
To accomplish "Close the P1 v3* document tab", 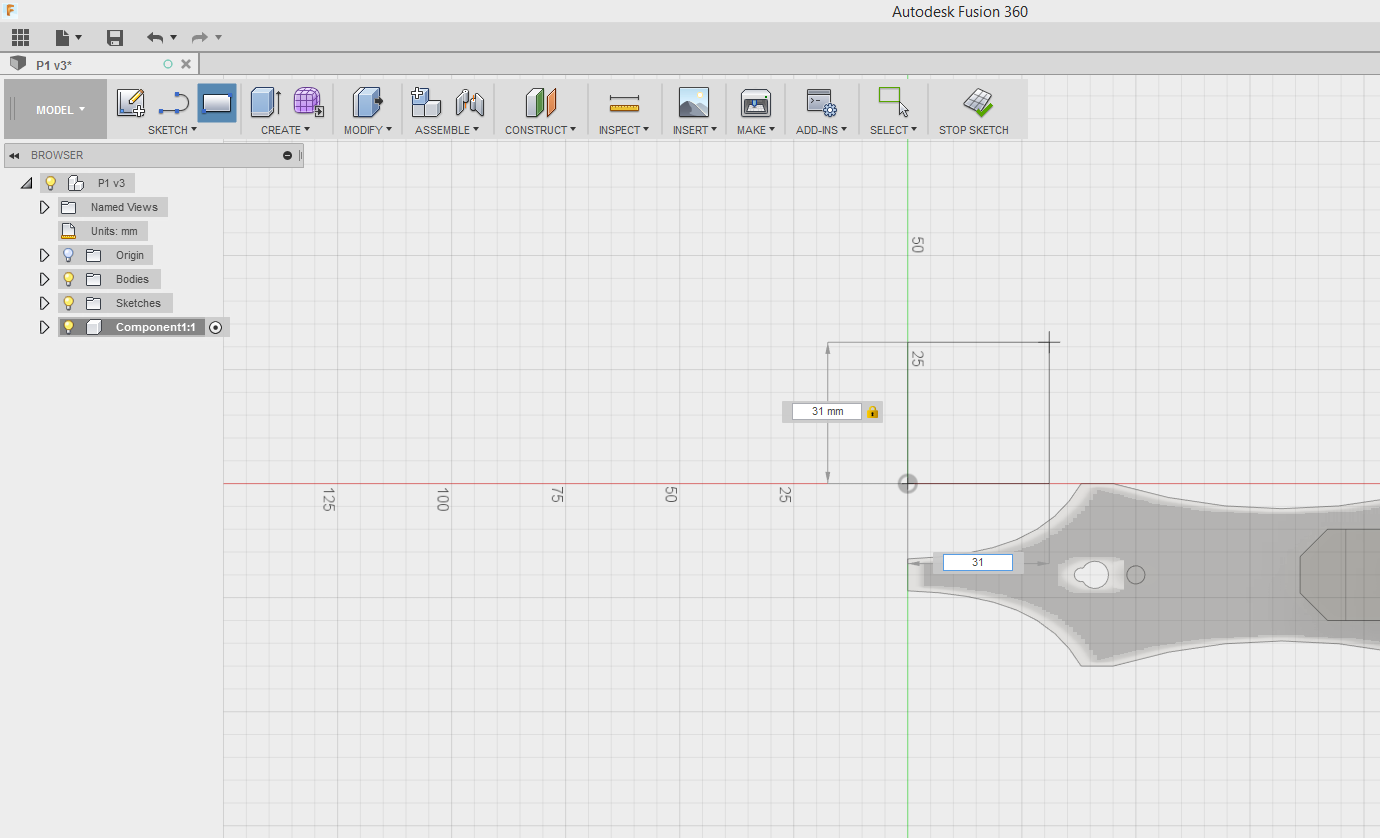I will click(186, 64).
